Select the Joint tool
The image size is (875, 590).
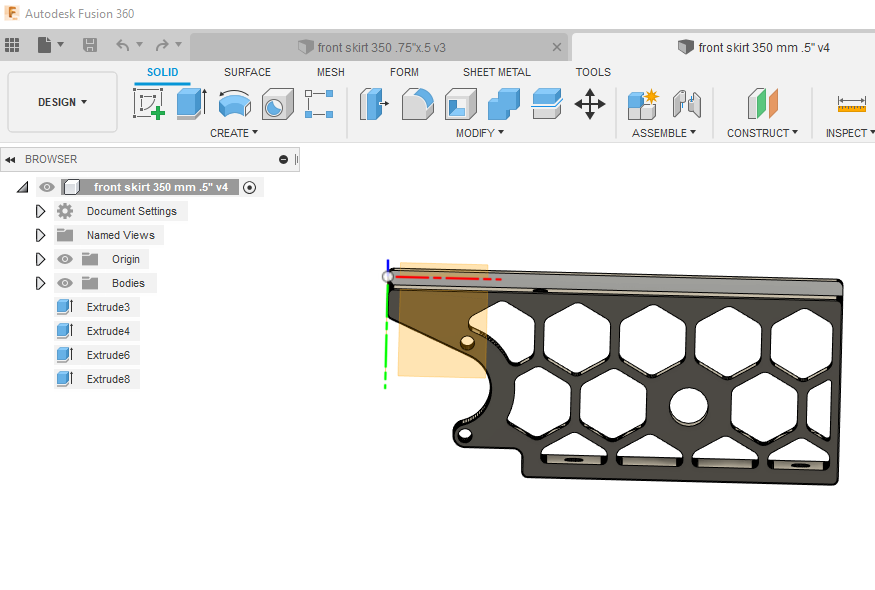686,104
